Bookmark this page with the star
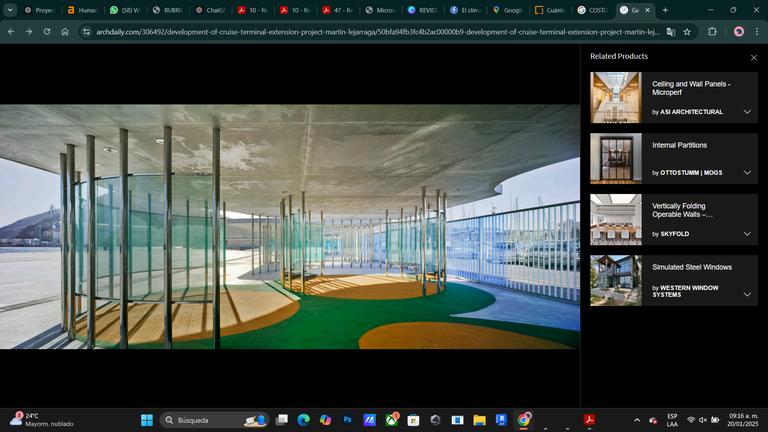The image size is (768, 432). point(687,32)
